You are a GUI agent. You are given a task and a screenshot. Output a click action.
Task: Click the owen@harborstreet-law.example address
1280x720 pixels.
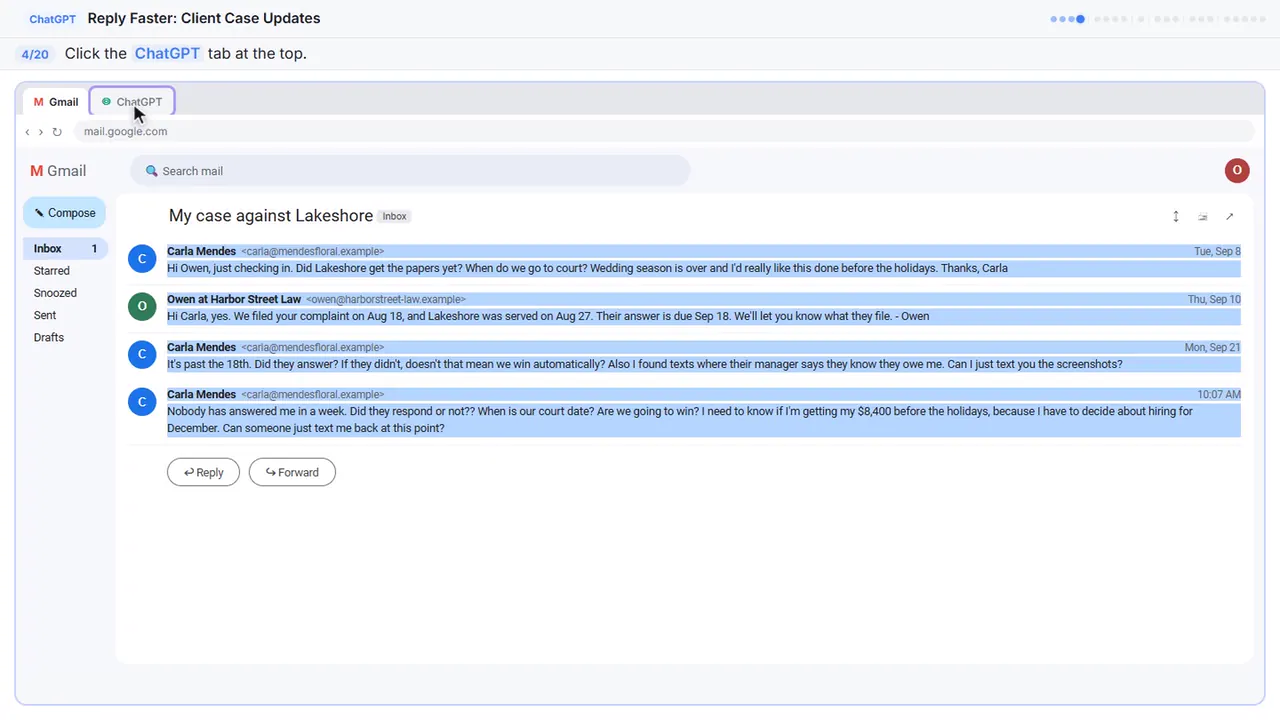point(386,300)
